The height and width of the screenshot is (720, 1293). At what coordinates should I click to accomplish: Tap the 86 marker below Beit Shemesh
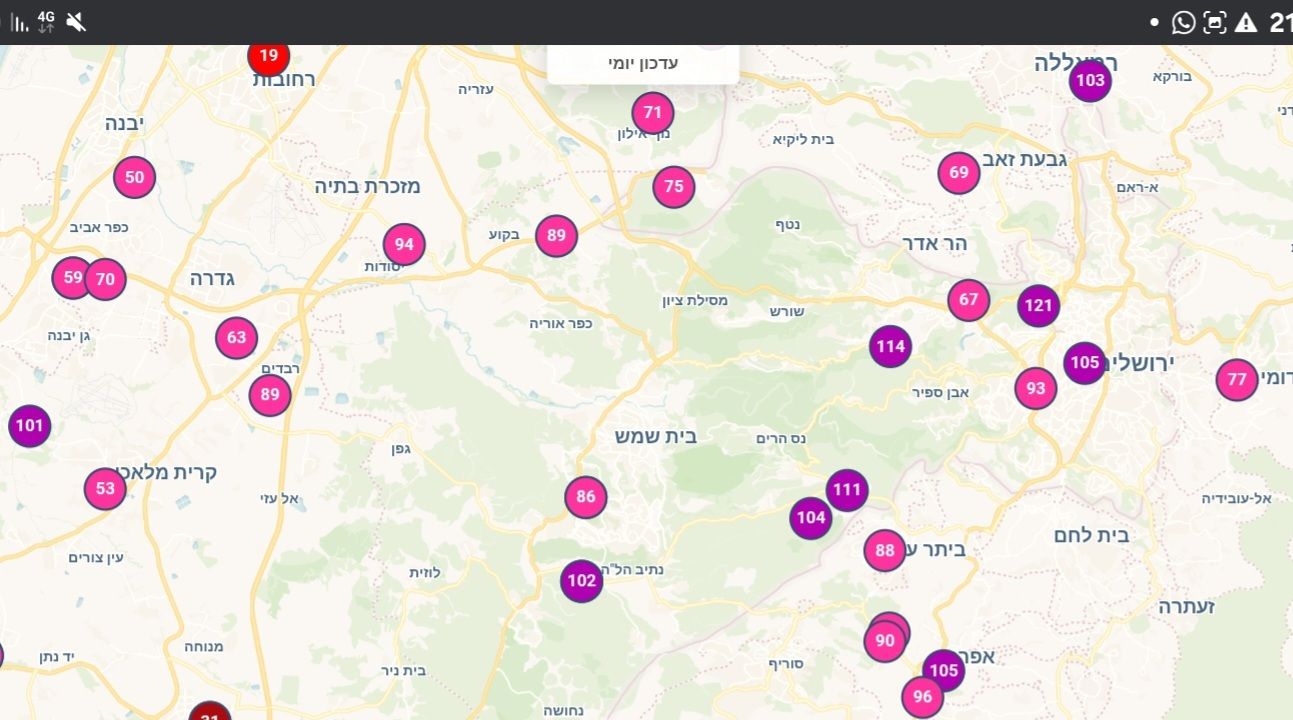pos(586,497)
